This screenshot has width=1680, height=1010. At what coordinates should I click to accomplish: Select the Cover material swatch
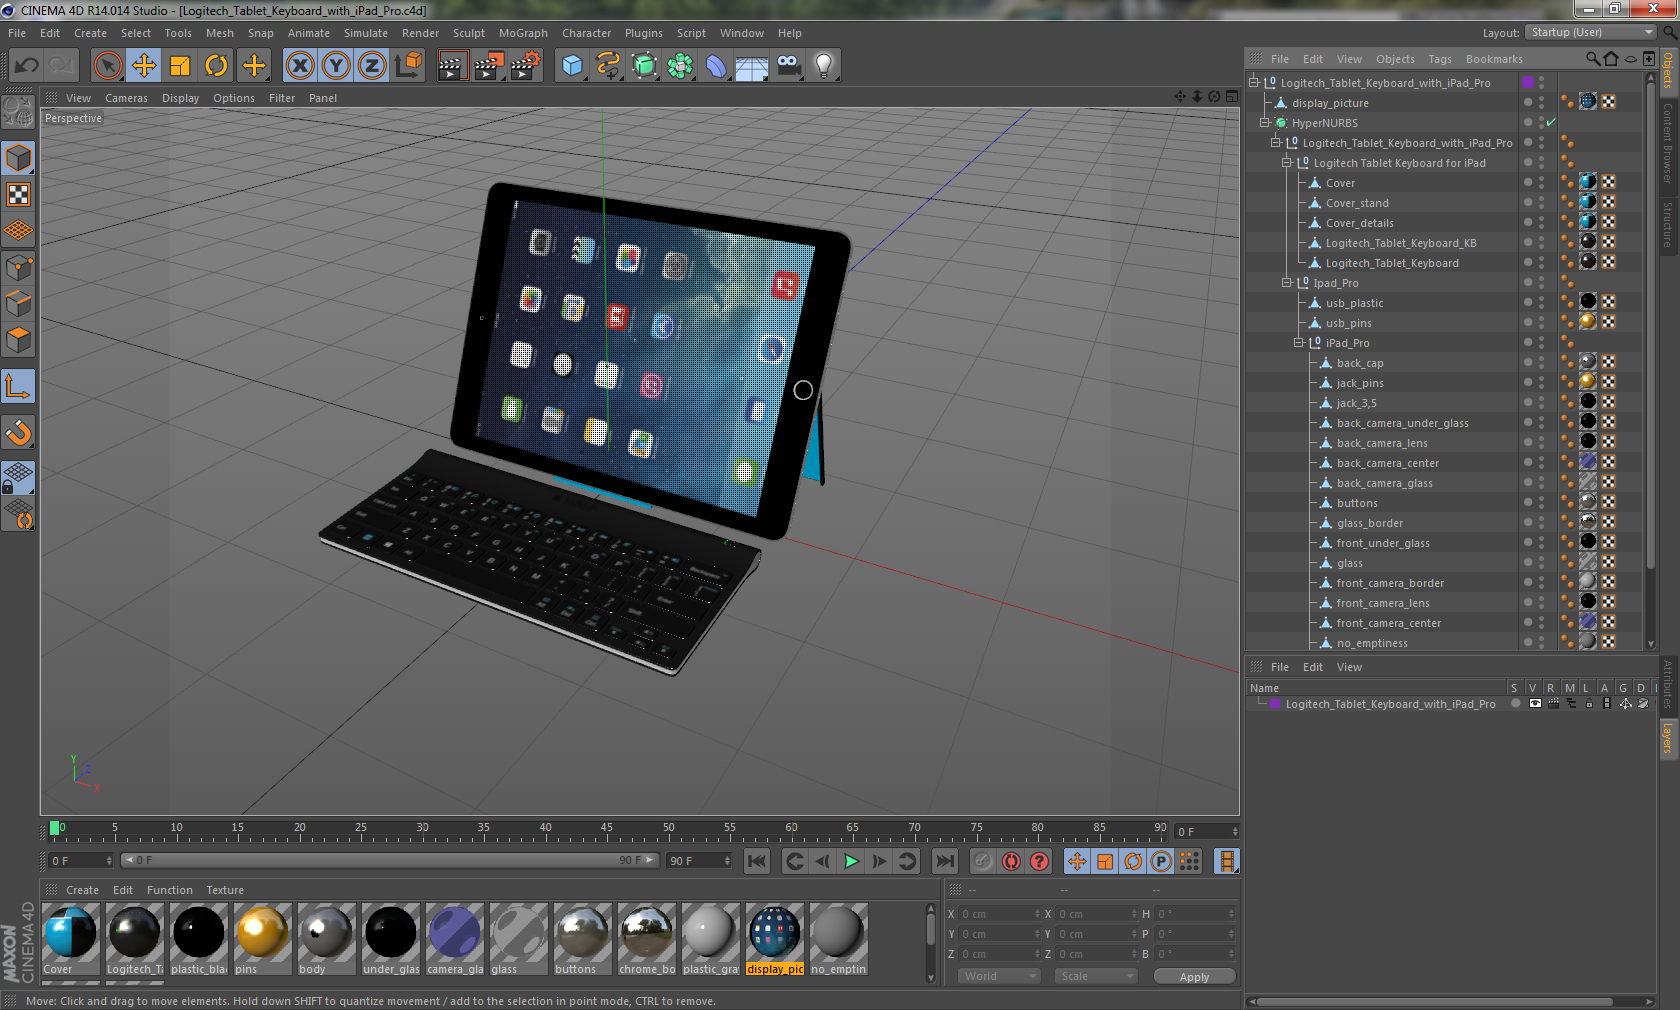coord(71,939)
